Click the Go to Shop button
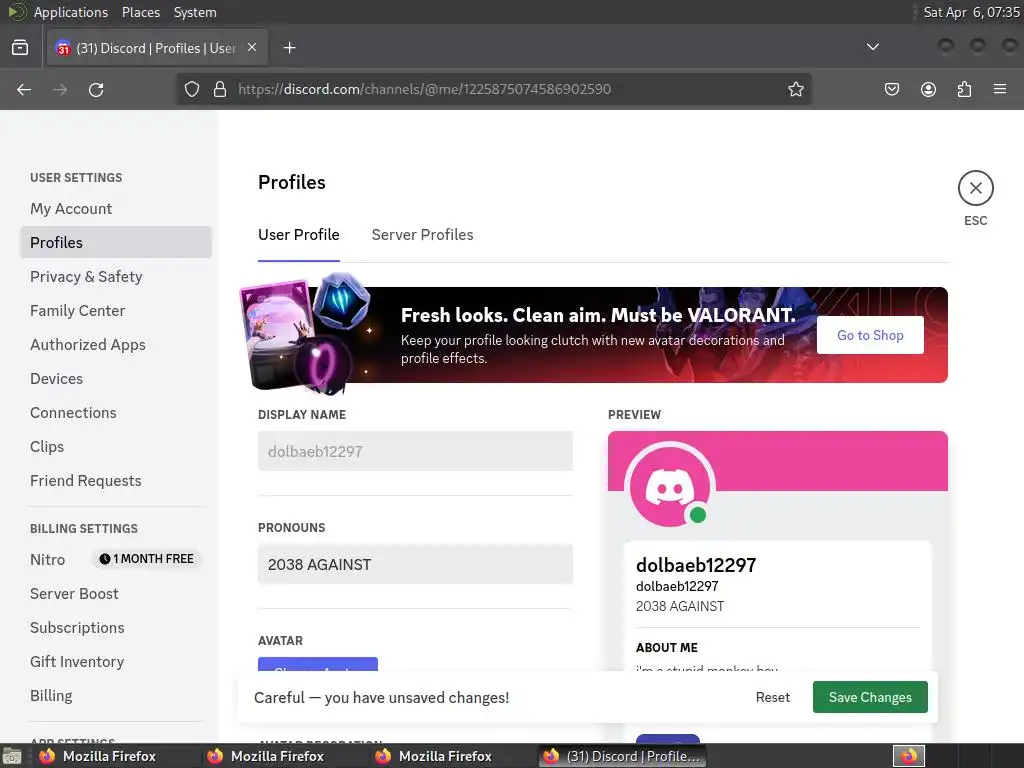Viewport: 1024px width, 768px height. pyautogui.click(x=870, y=335)
